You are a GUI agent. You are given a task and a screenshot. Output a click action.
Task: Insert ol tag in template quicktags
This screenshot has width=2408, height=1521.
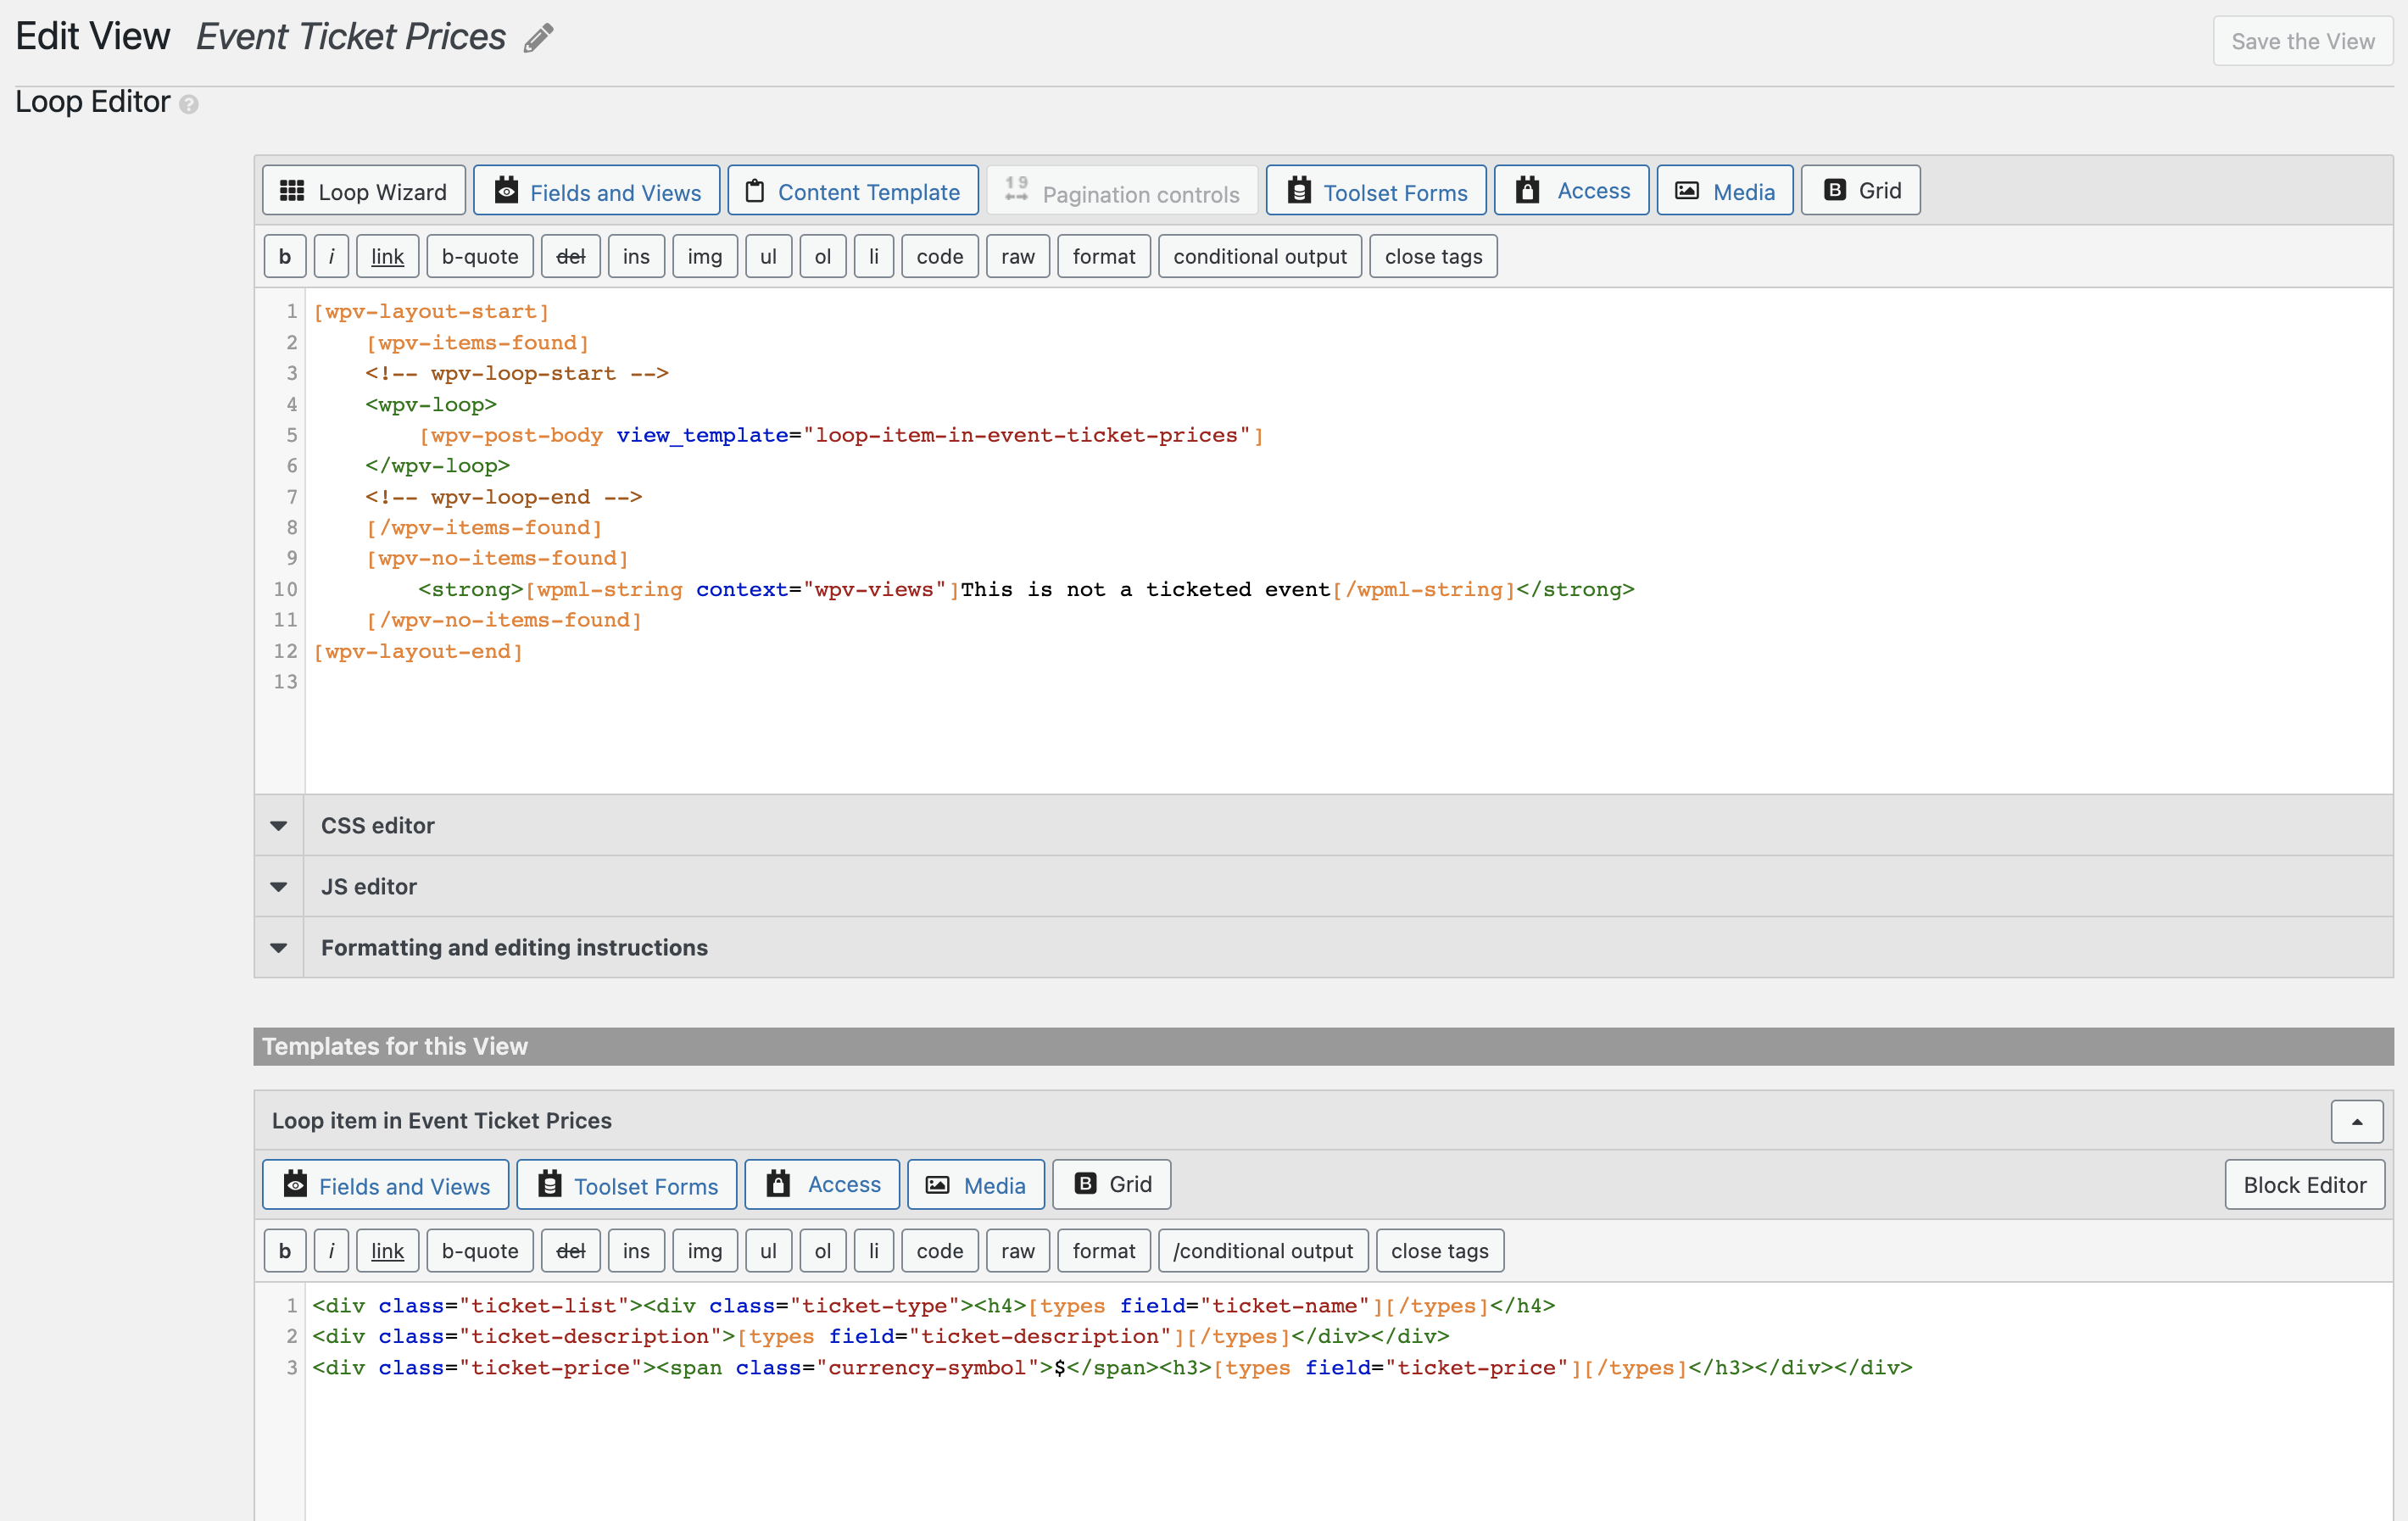[x=823, y=1251]
